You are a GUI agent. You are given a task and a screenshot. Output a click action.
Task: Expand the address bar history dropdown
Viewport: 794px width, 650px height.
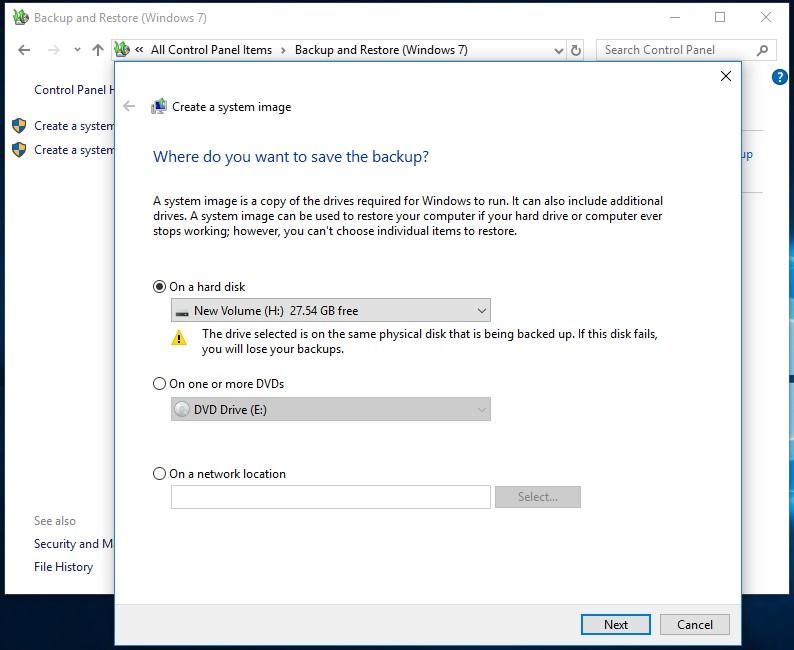(559, 50)
